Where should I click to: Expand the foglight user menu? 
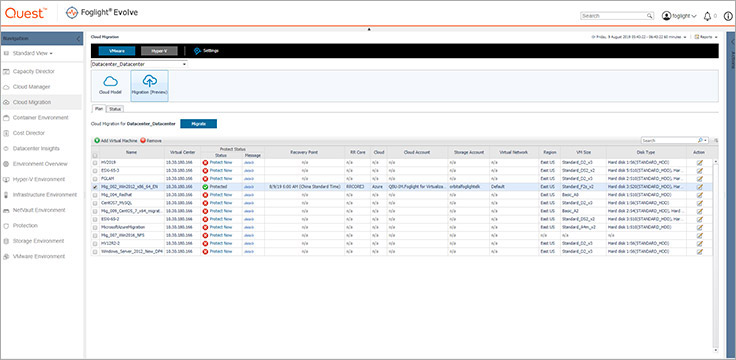tap(679, 16)
